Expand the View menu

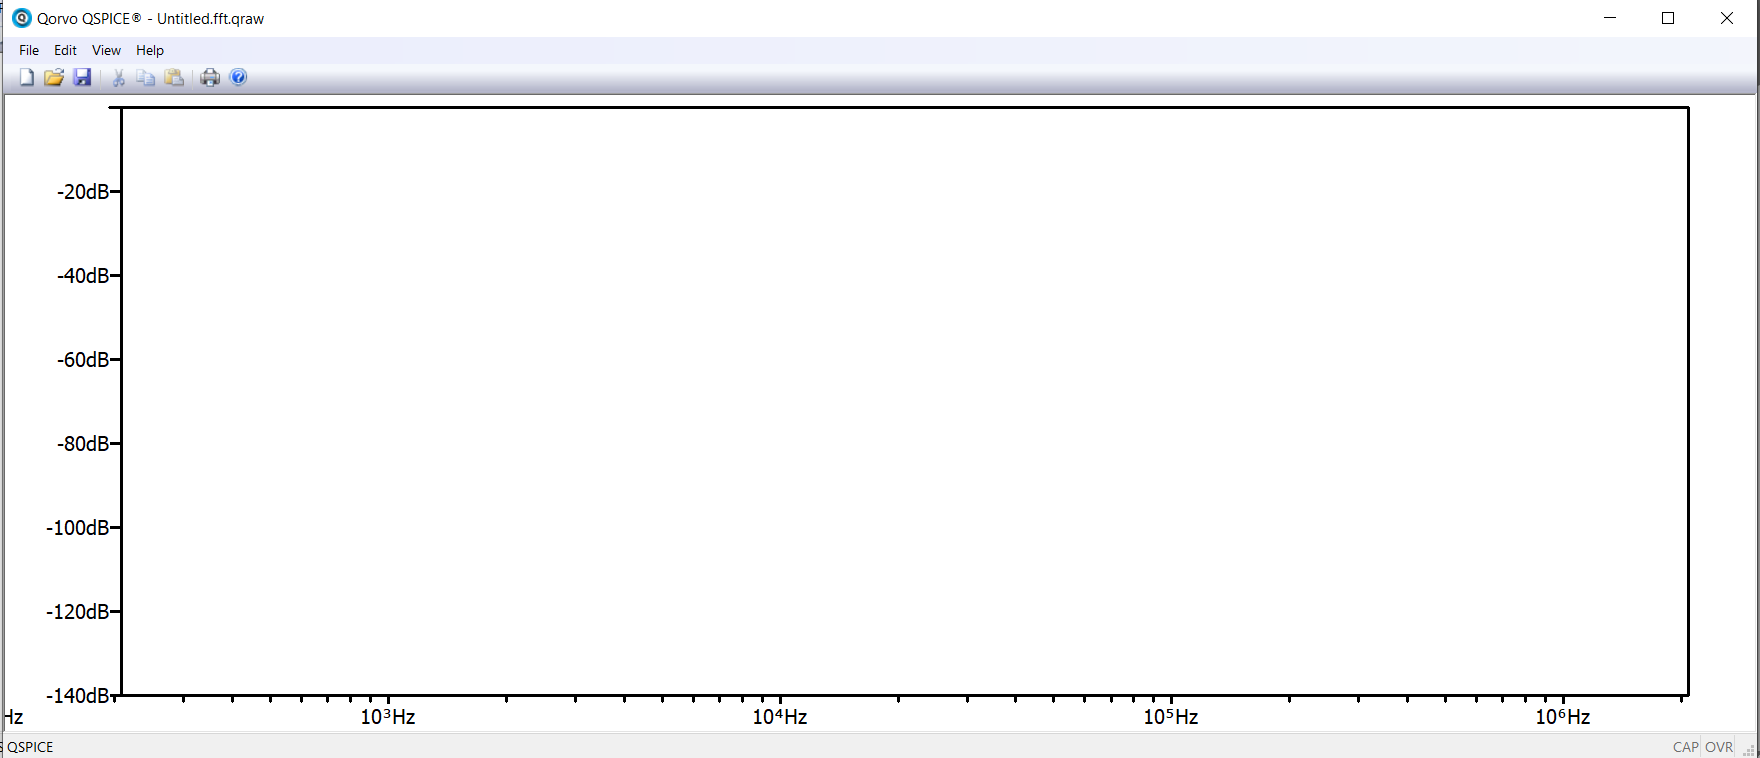(x=106, y=50)
